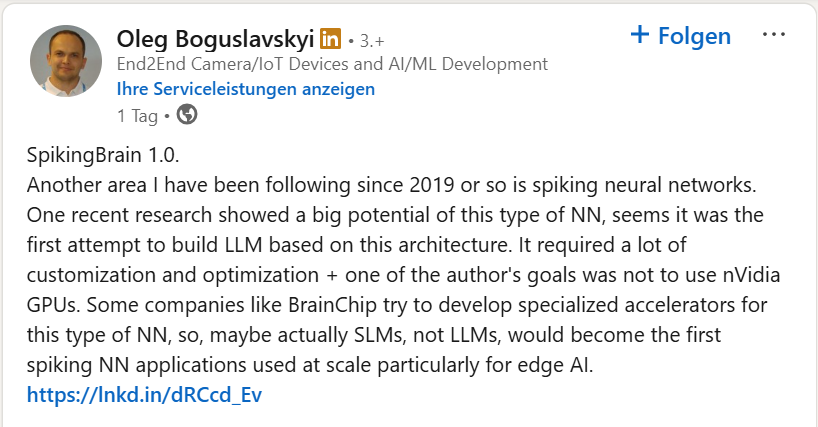Click the "1 Tag" post timestamp
The image size is (818, 427).
click(137, 116)
